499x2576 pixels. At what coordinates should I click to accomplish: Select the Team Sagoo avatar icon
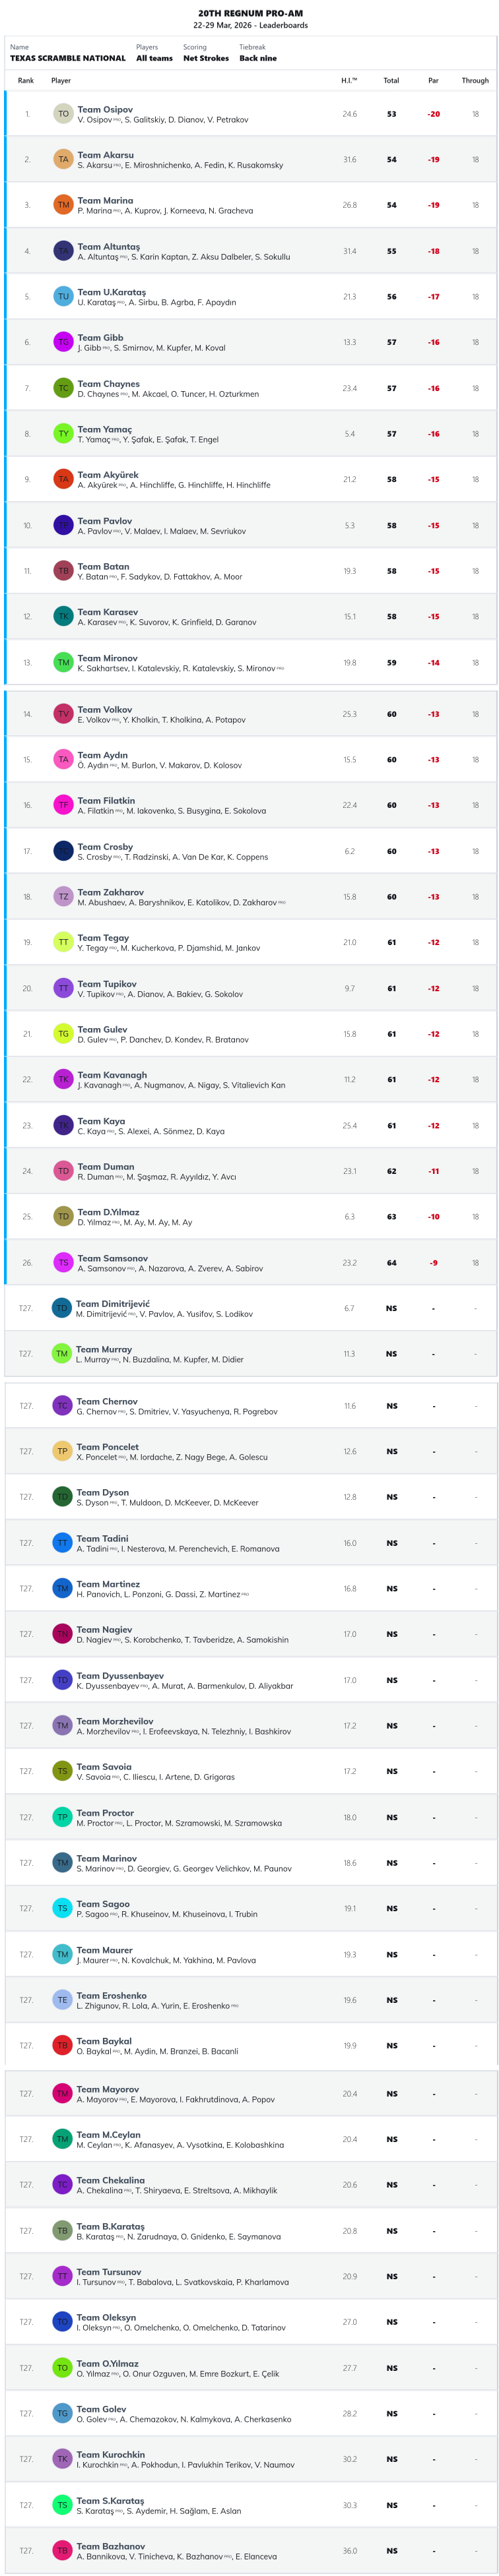click(62, 1908)
